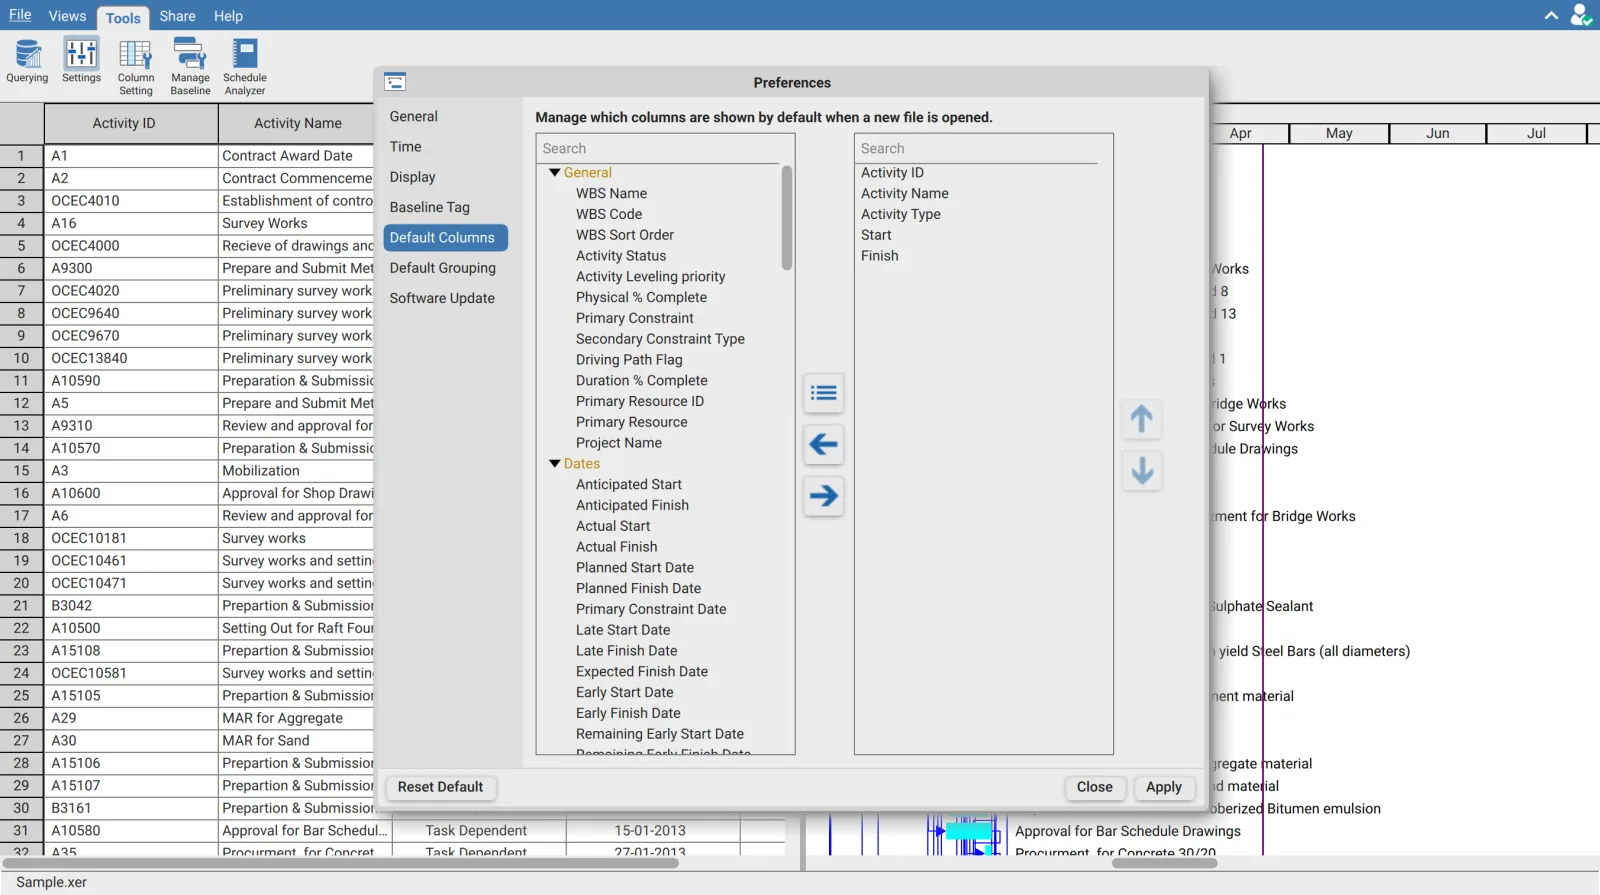The width and height of the screenshot is (1600, 895).
Task: Click the activity table horizontal scrollbar
Action: click(340, 863)
